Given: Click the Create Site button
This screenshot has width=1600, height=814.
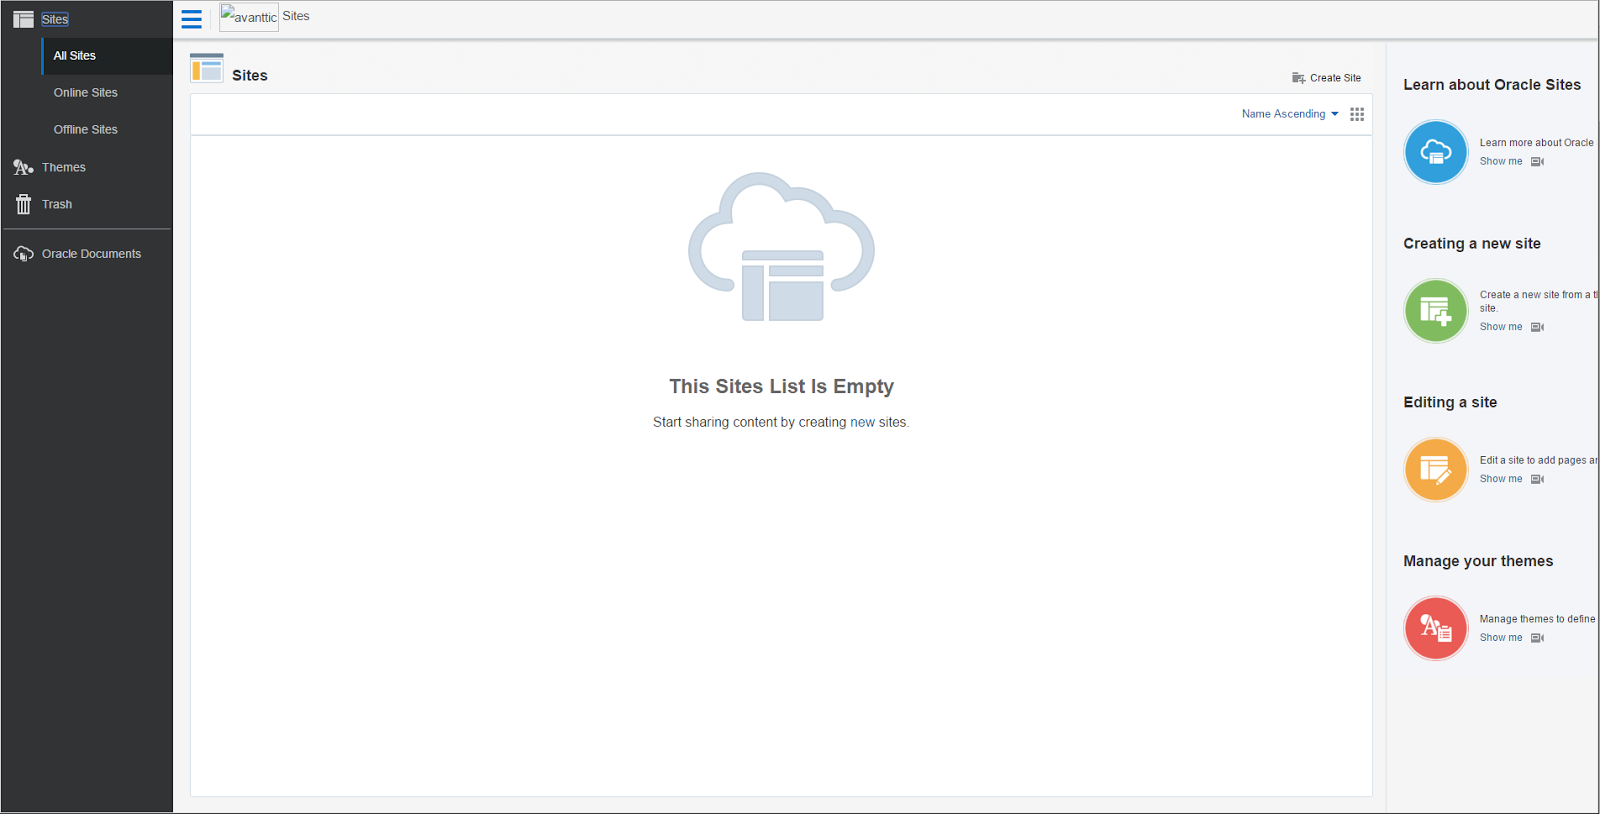Looking at the screenshot, I should (1326, 78).
